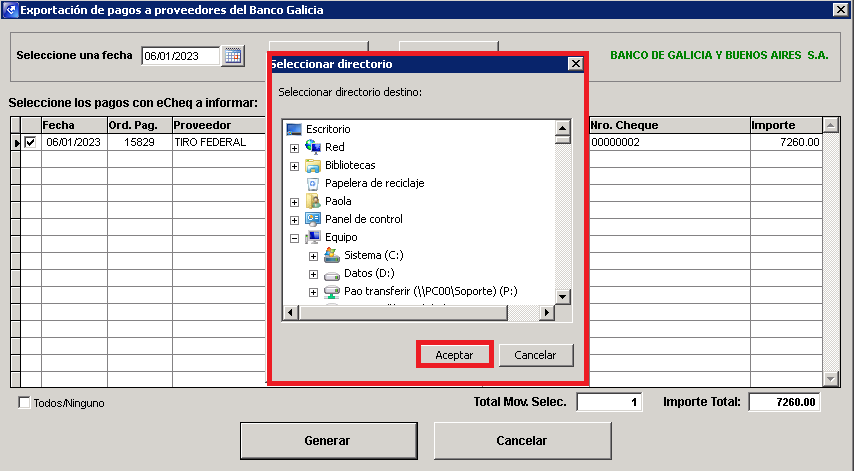Screen dimensions: 854x471
Task: Click the directory tree scroll right arrow
Action: 546,313
